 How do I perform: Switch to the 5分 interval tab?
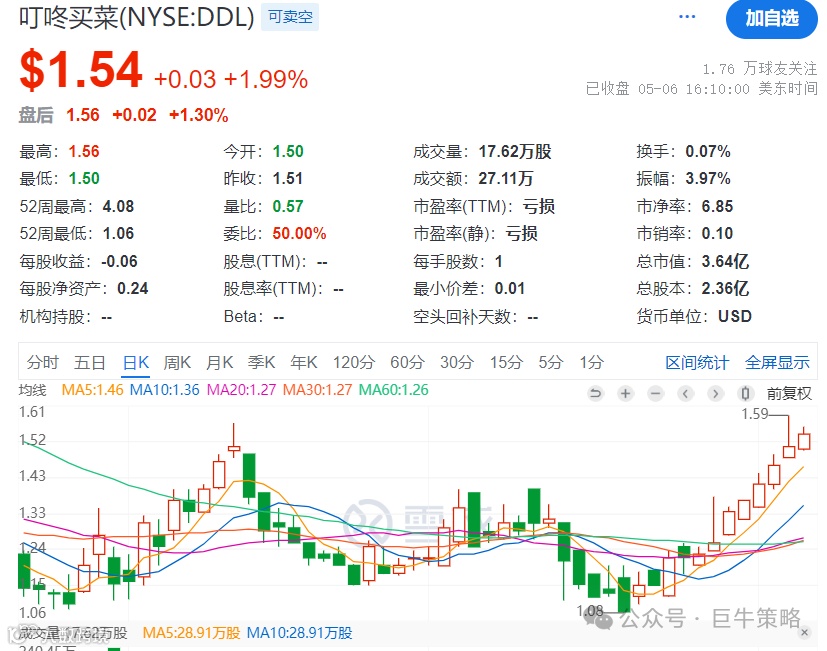point(551,362)
